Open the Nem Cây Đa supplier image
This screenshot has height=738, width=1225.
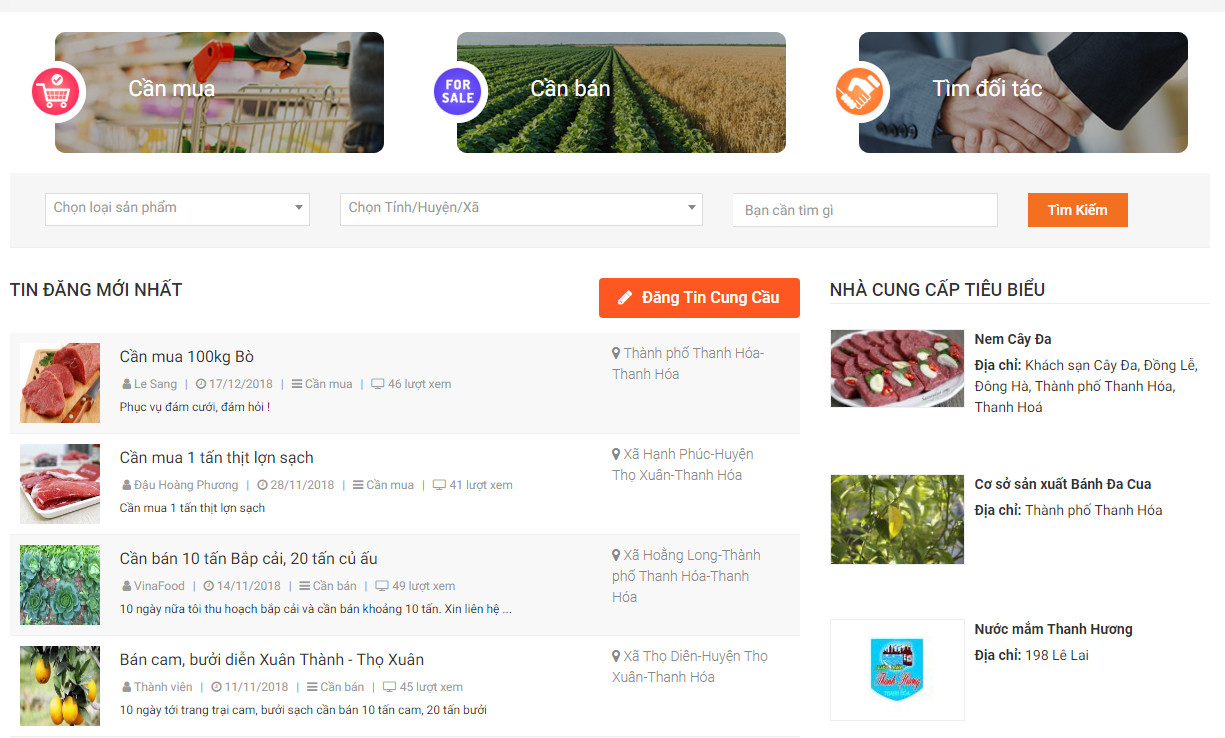coord(897,368)
